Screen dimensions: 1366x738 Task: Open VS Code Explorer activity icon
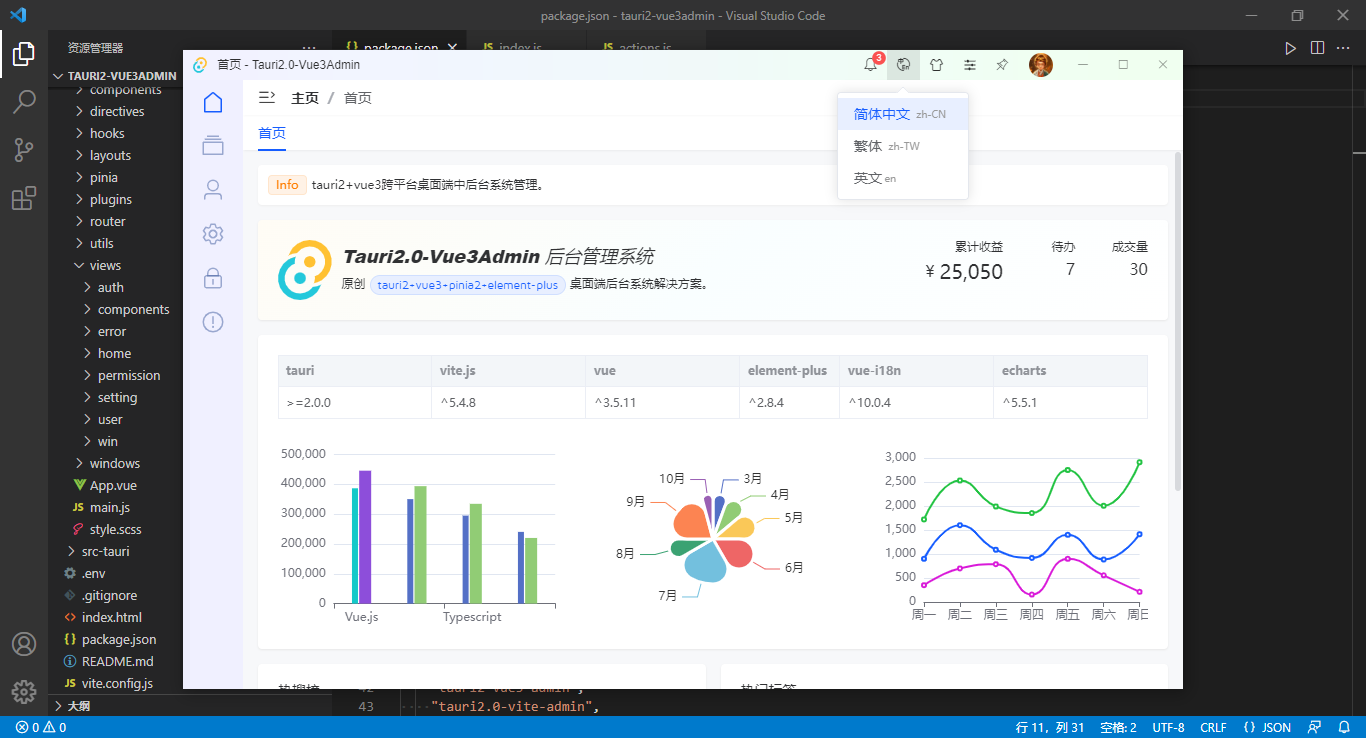pos(24,54)
